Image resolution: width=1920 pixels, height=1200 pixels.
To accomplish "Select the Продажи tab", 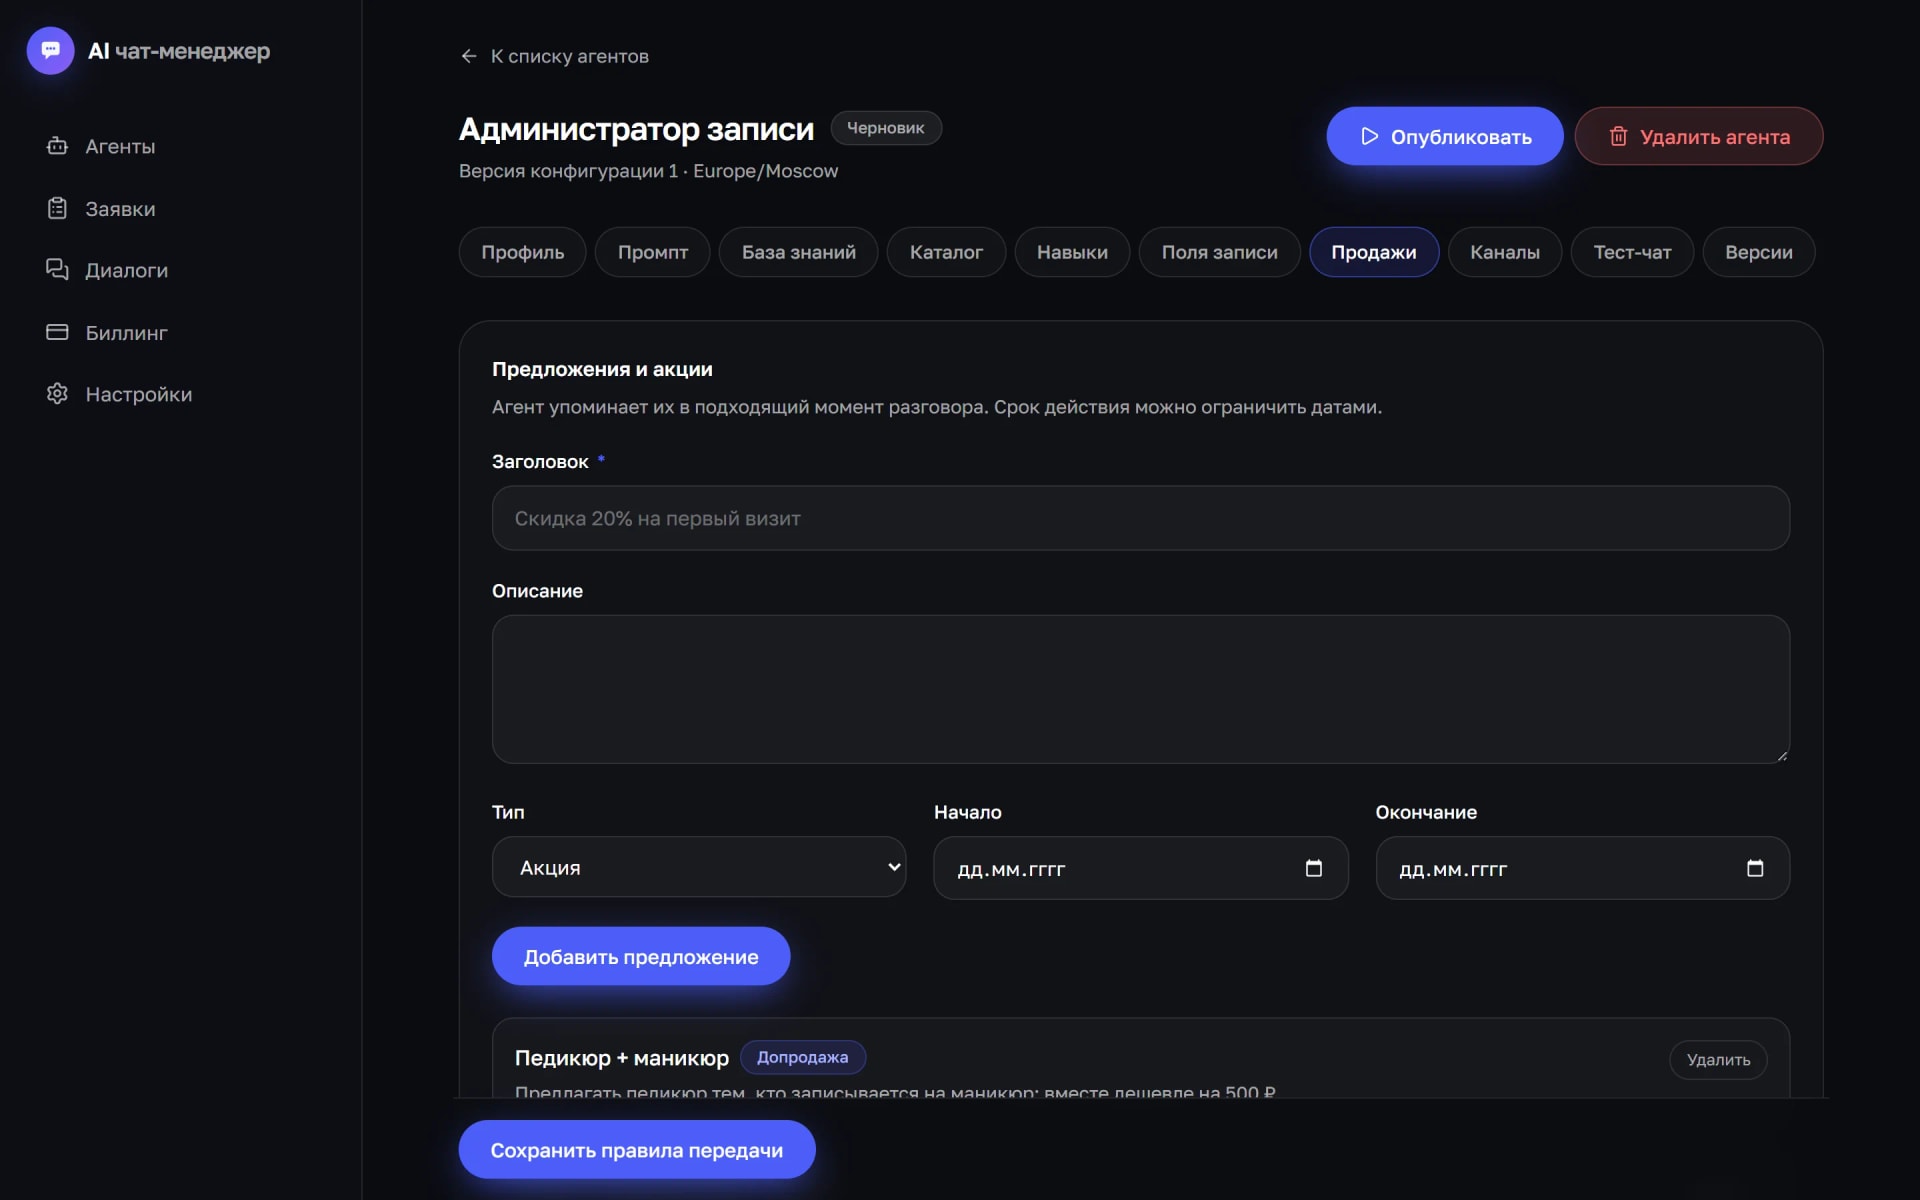I will coord(1374,252).
